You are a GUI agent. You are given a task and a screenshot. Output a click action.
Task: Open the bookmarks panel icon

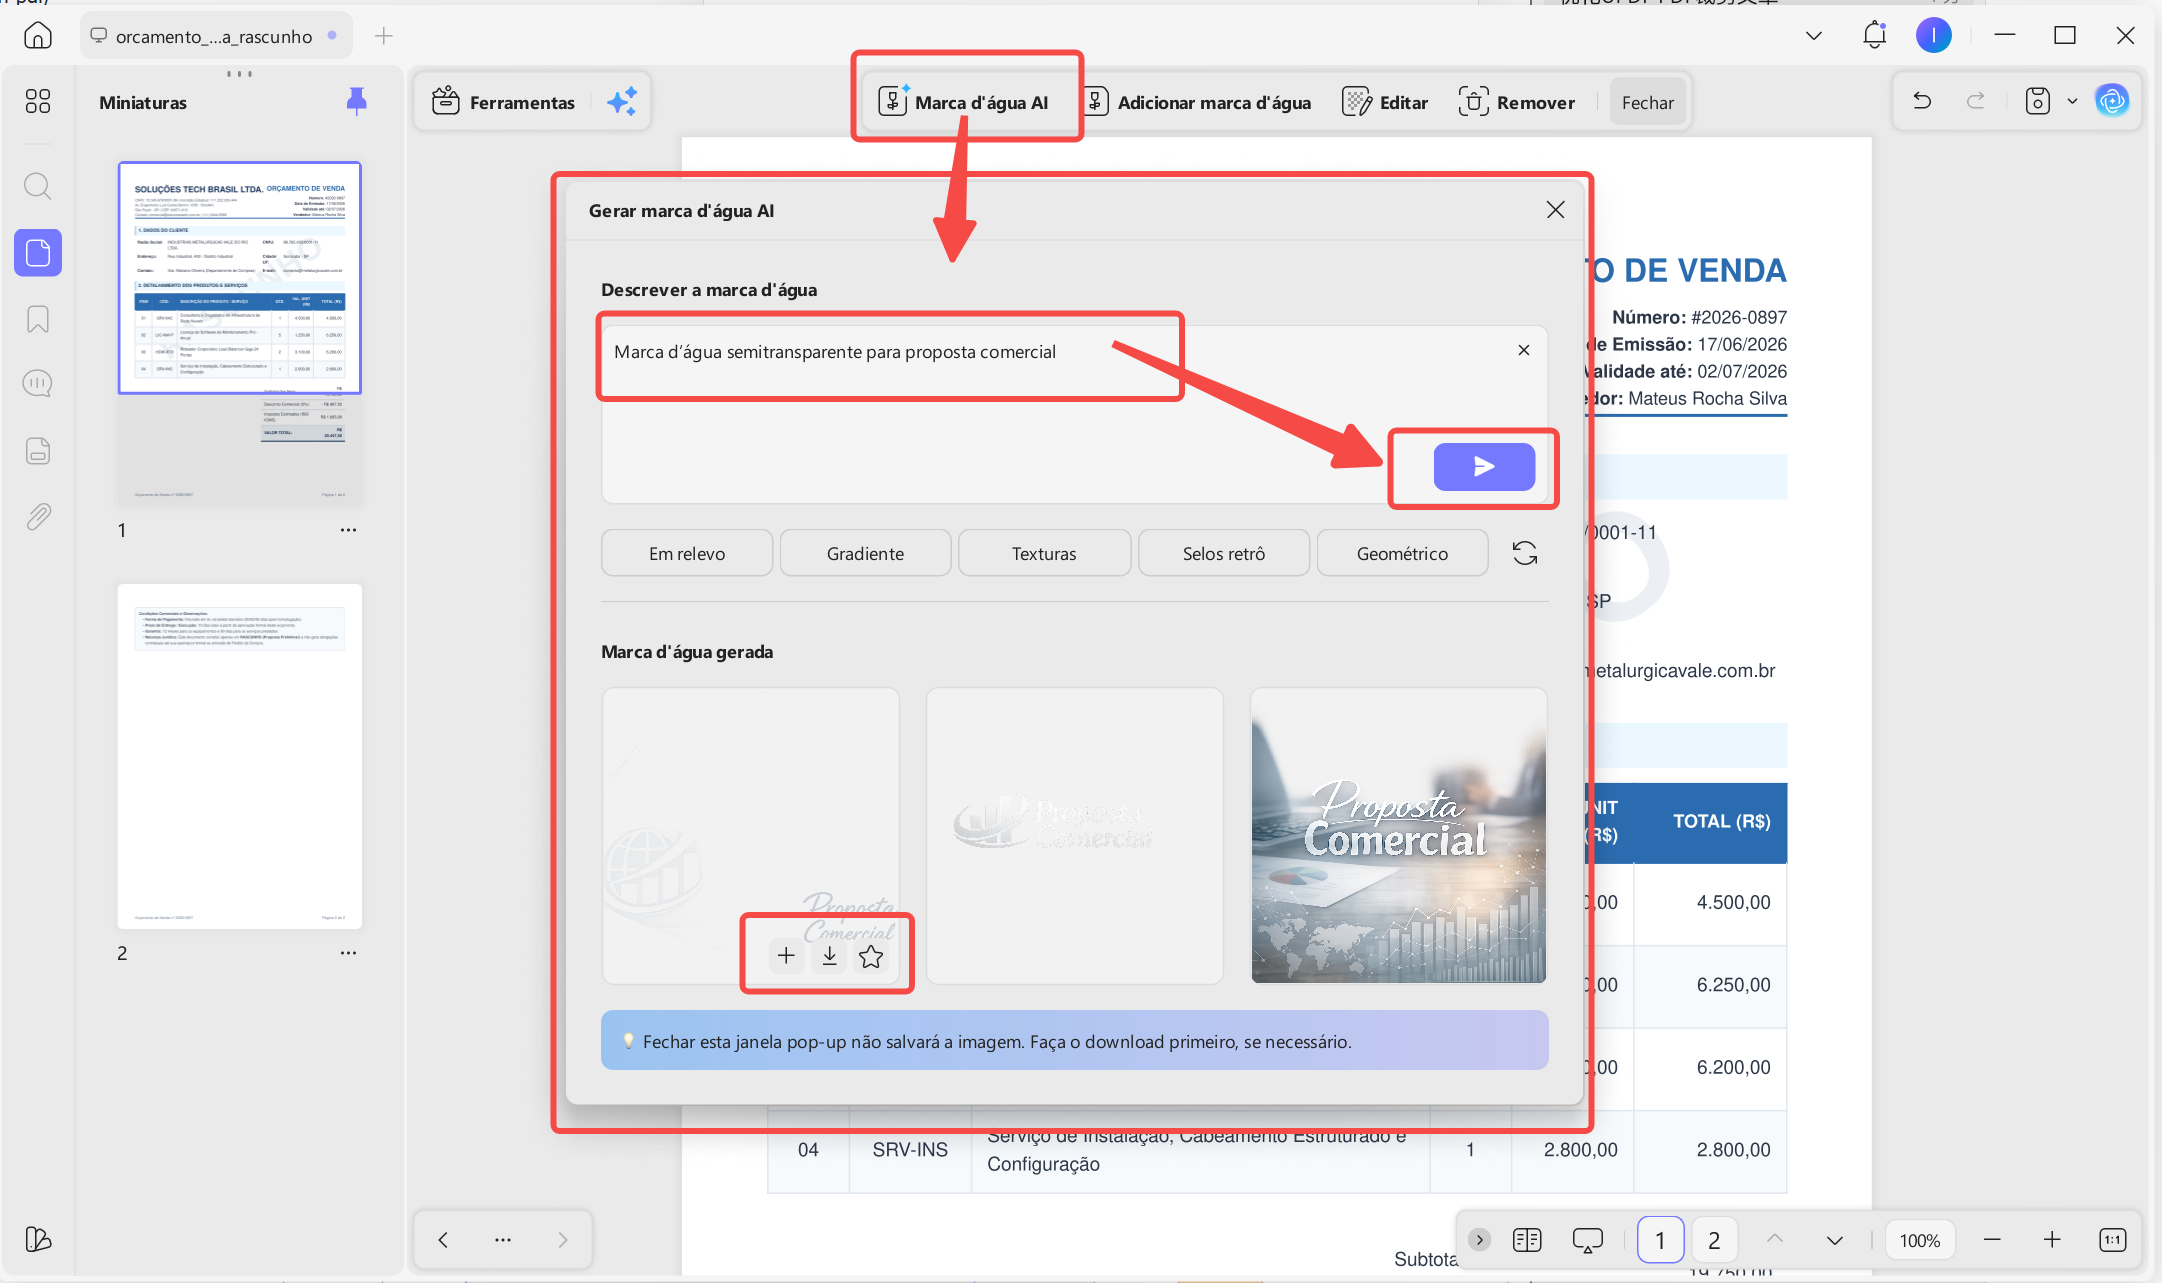(38, 319)
